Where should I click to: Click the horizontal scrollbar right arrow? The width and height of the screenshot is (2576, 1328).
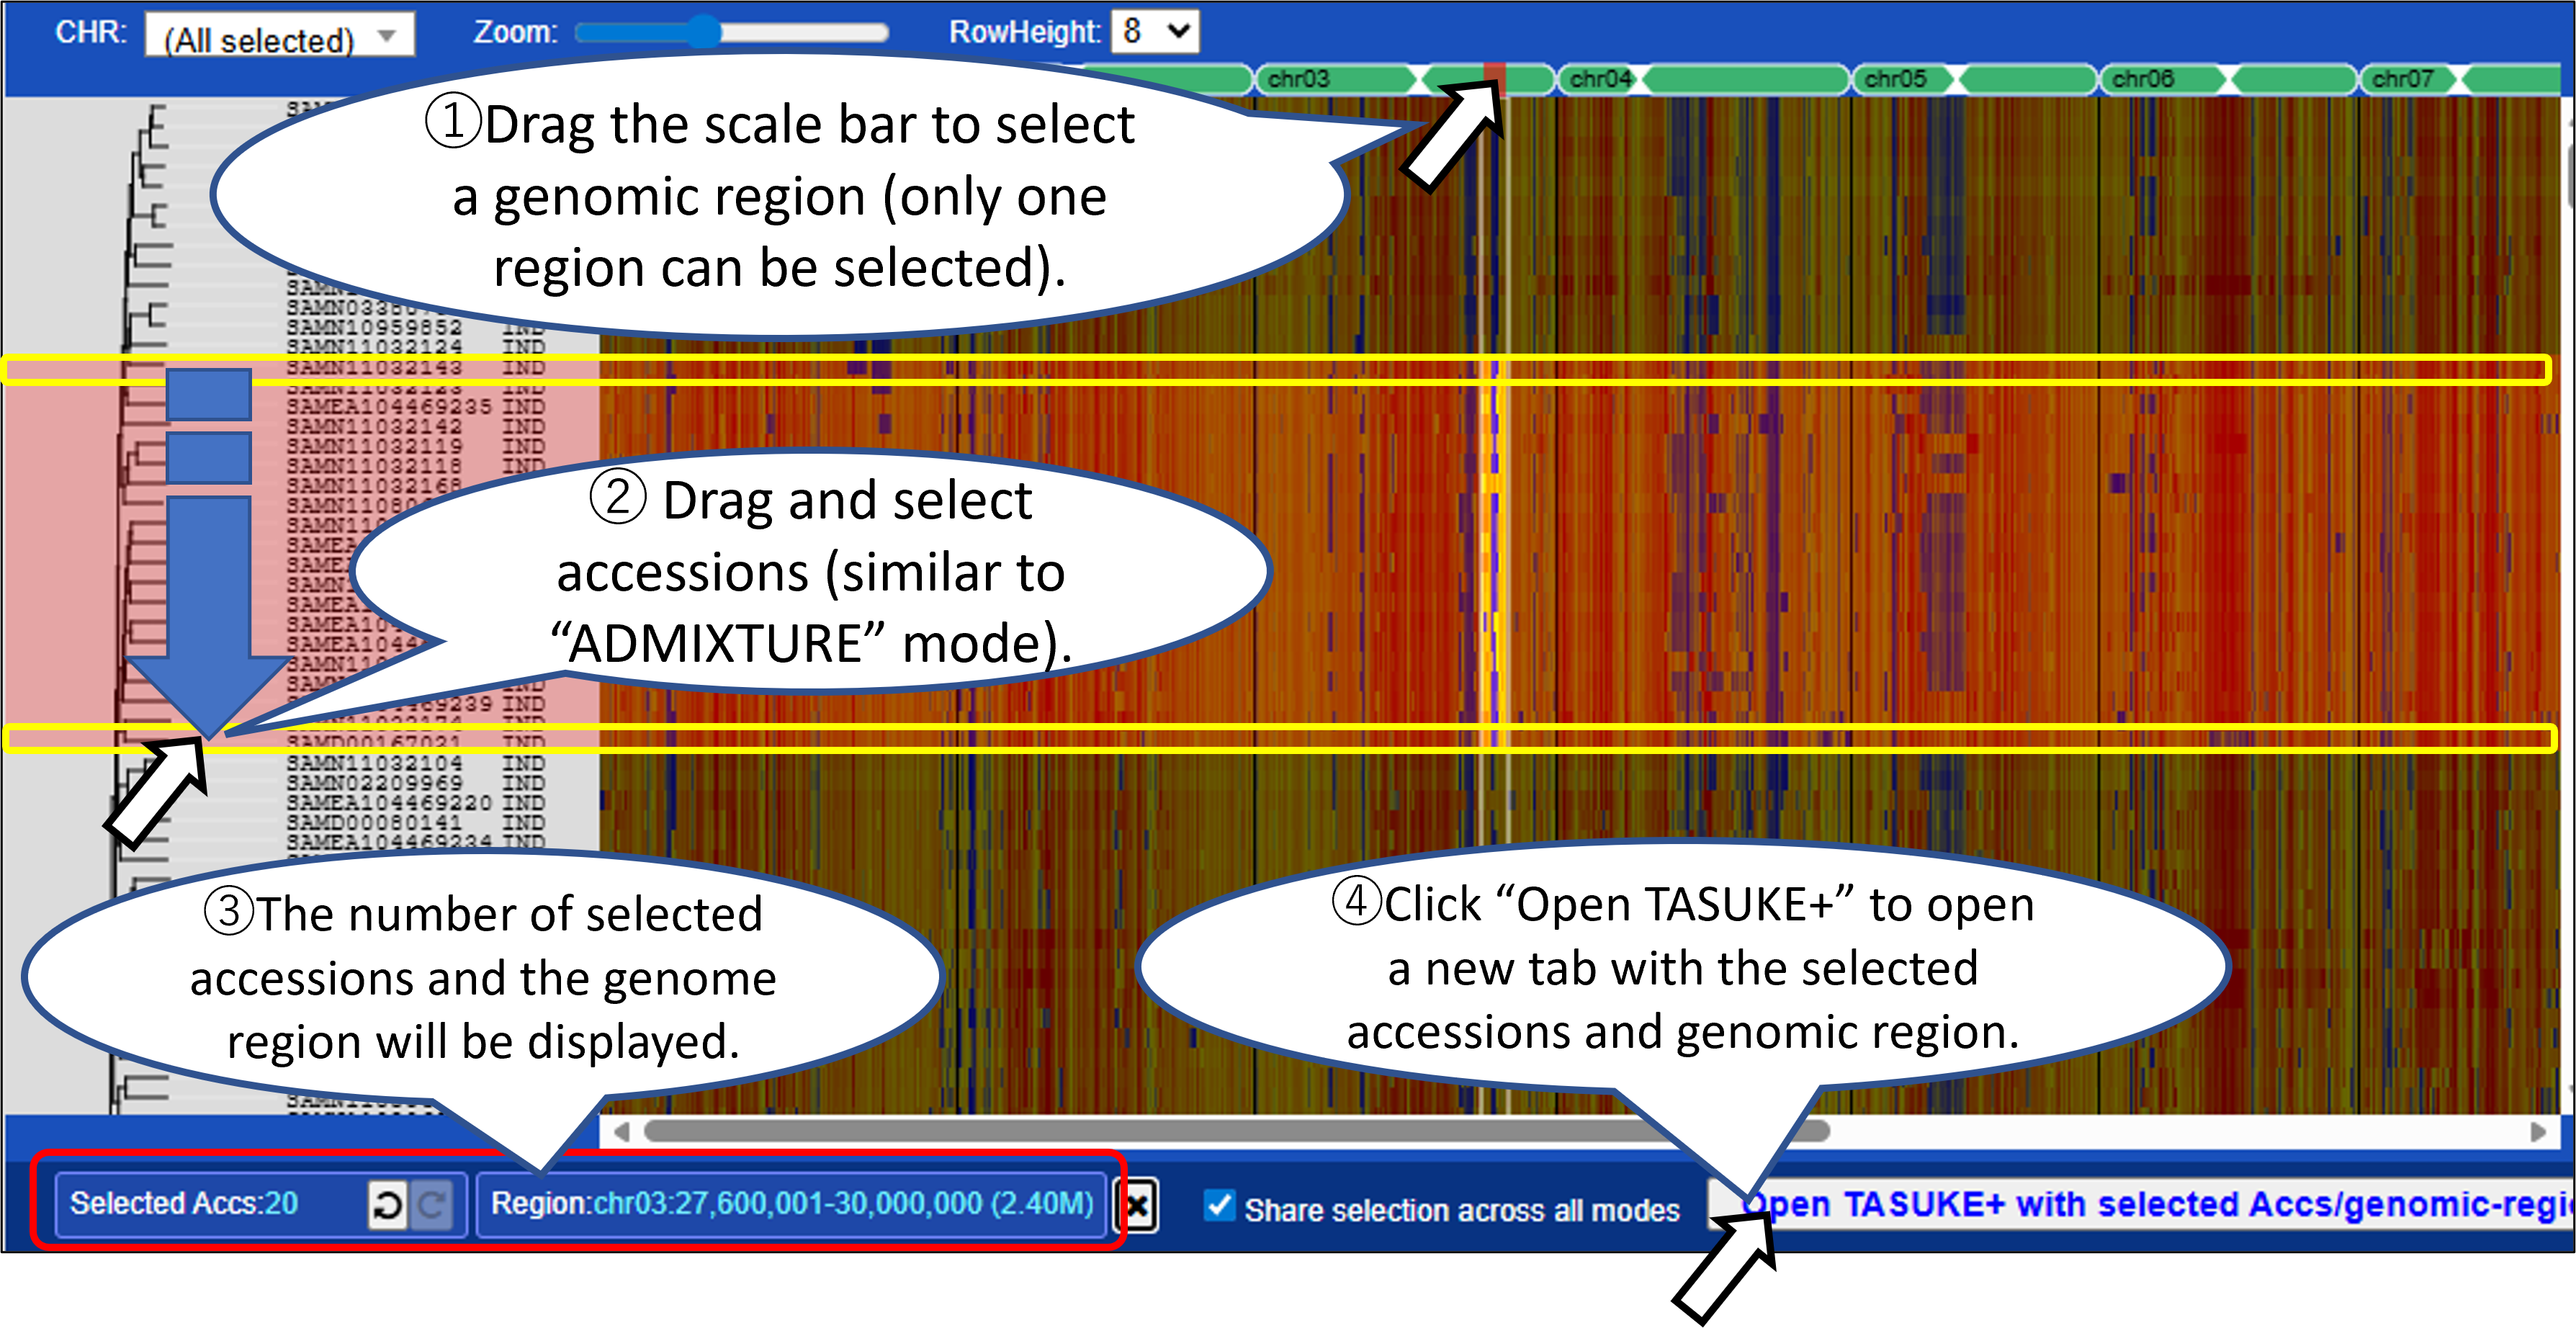(2537, 1132)
